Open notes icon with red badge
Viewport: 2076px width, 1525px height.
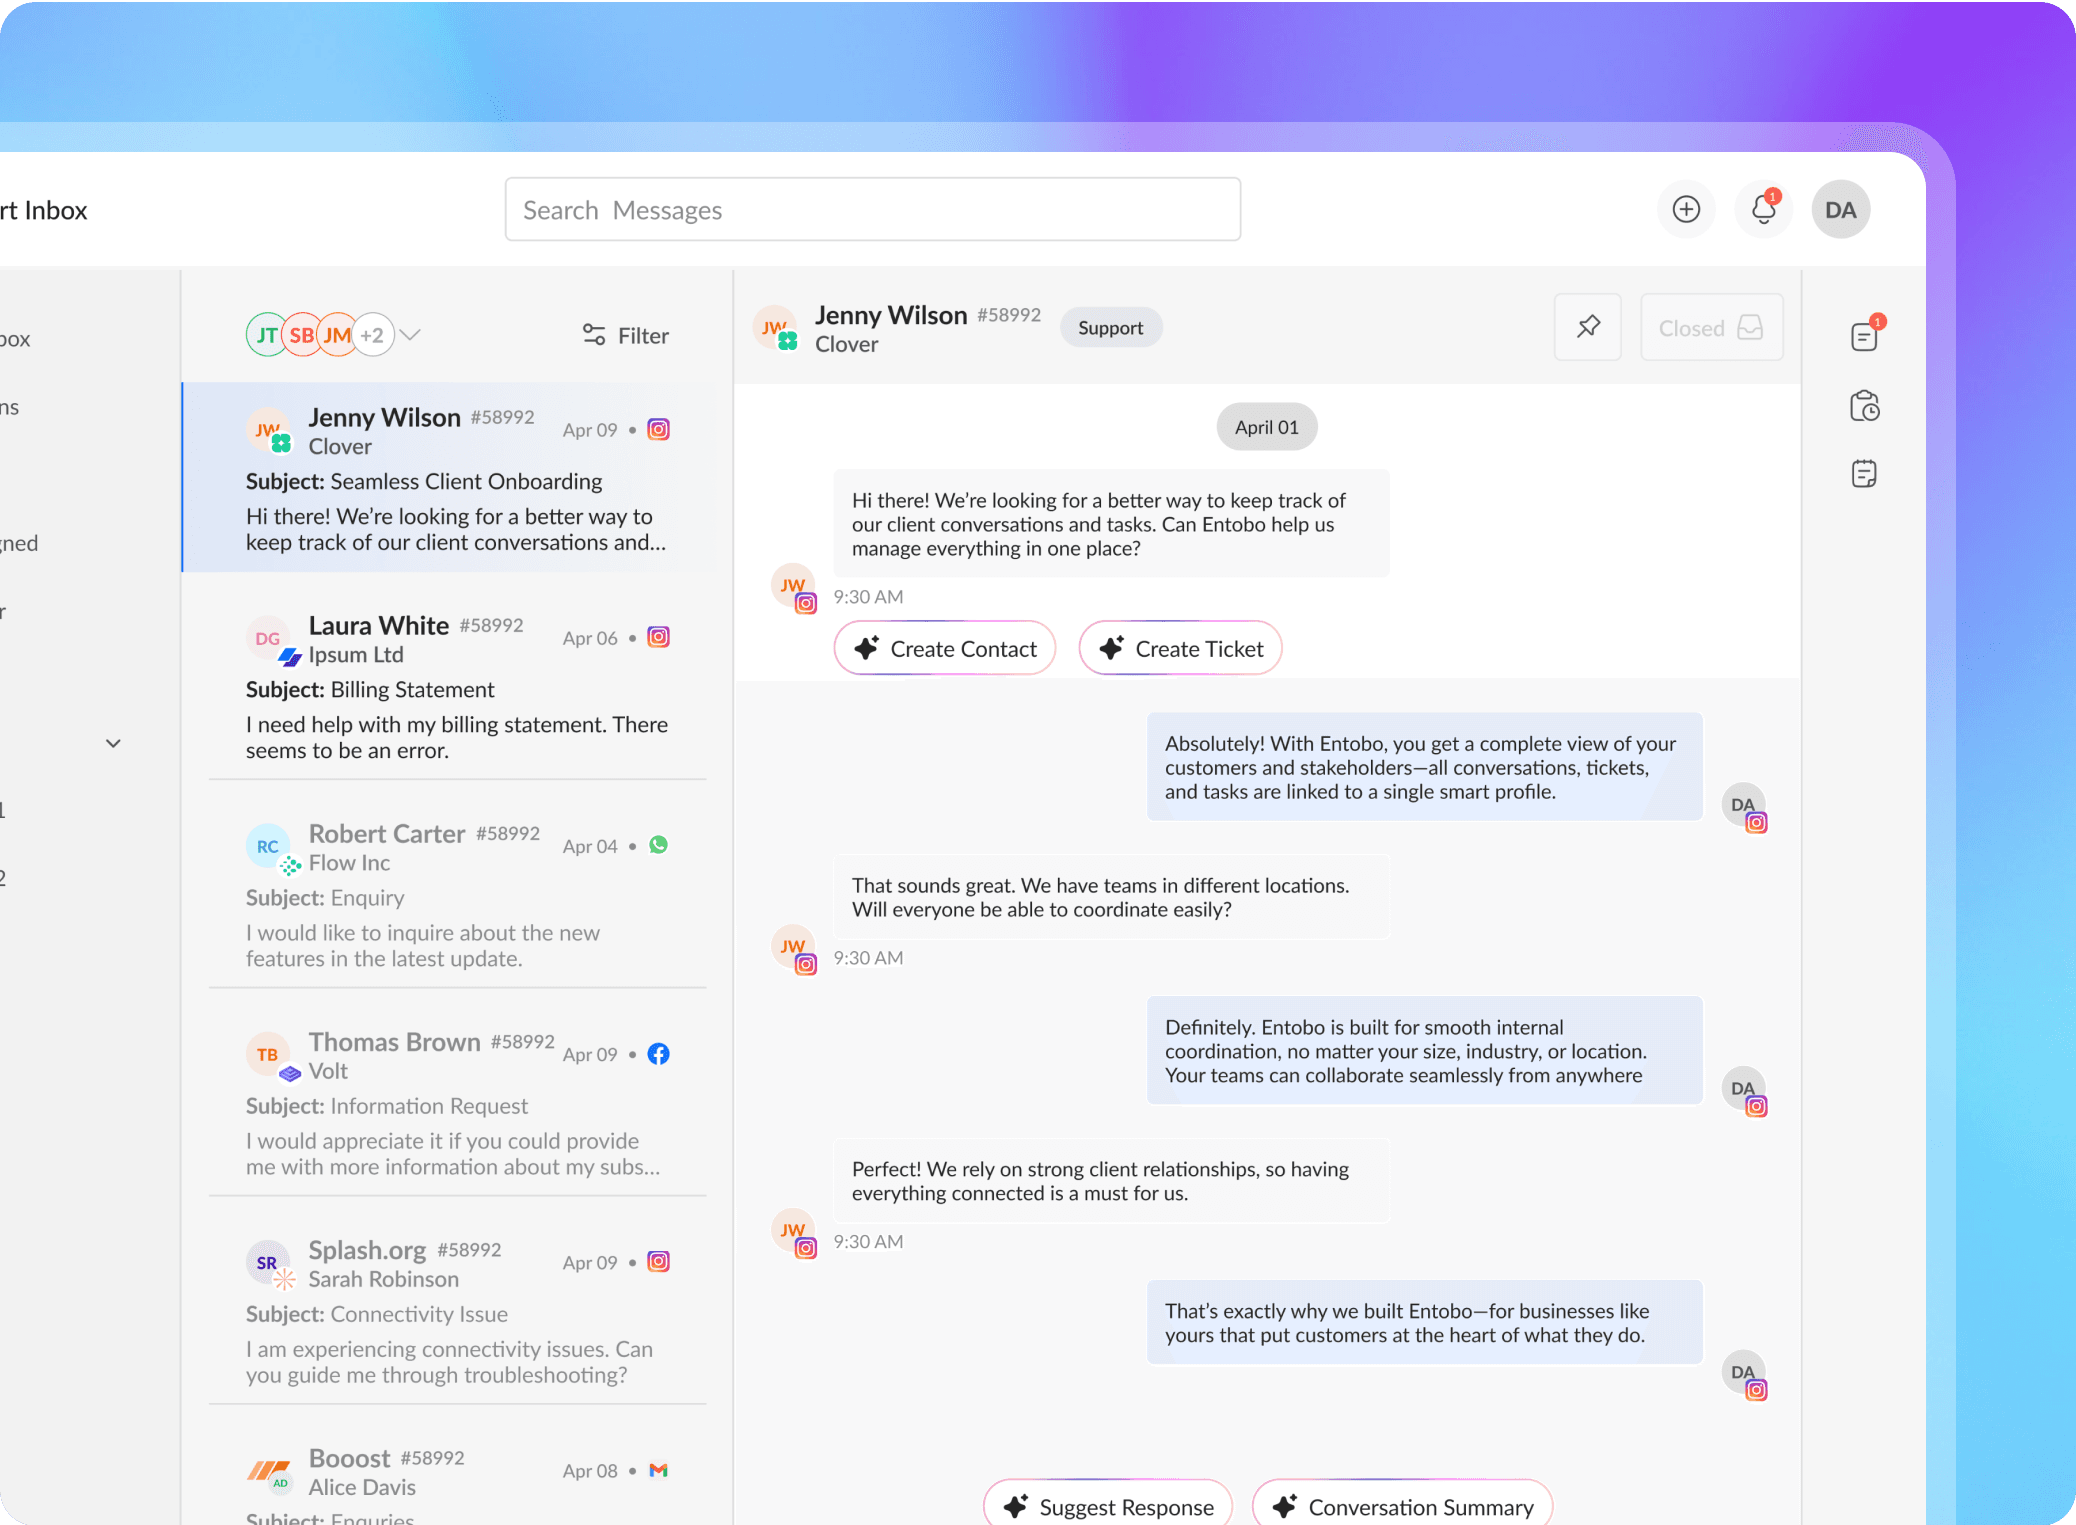pyautogui.click(x=1864, y=336)
